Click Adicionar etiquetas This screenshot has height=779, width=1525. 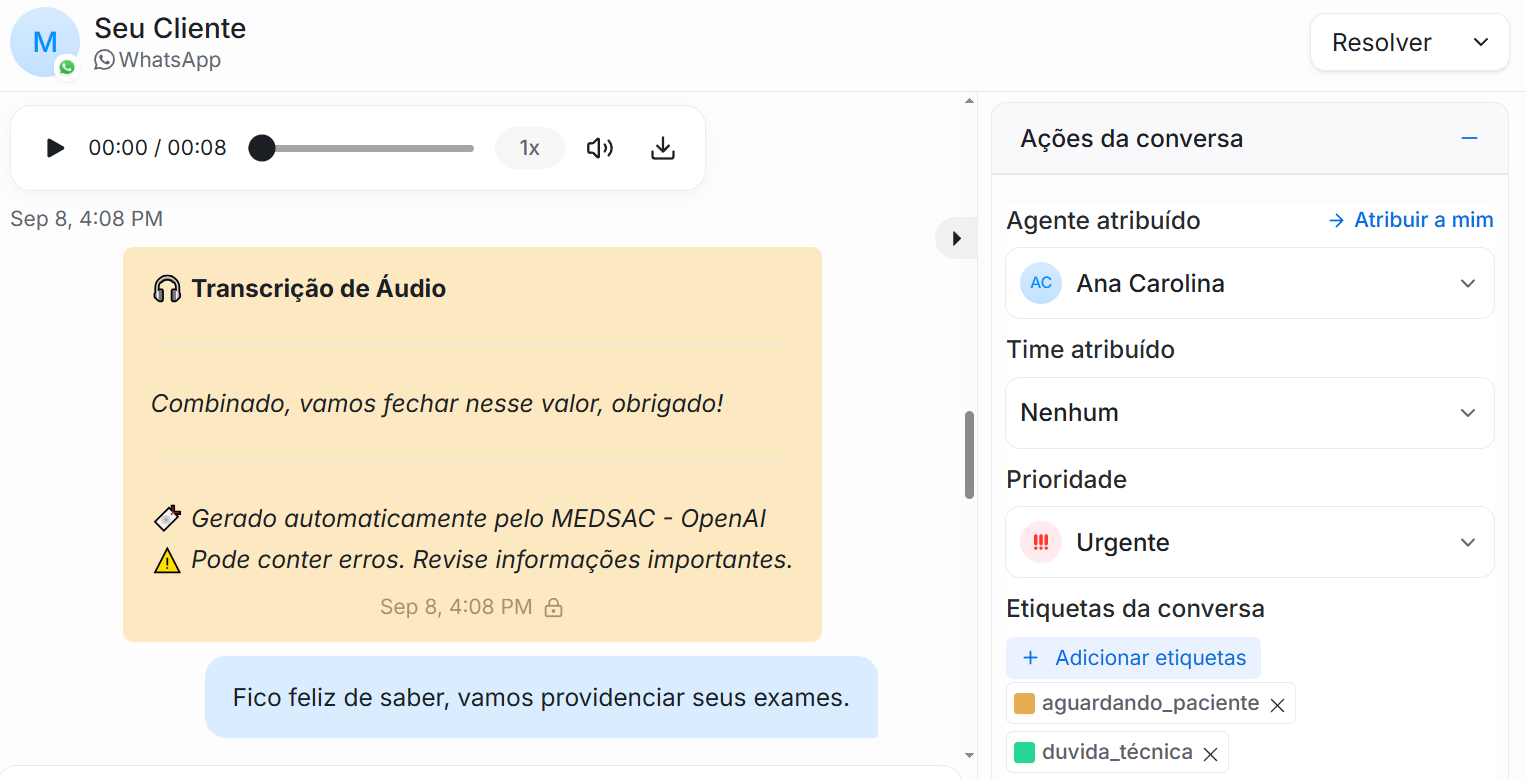point(1133,658)
